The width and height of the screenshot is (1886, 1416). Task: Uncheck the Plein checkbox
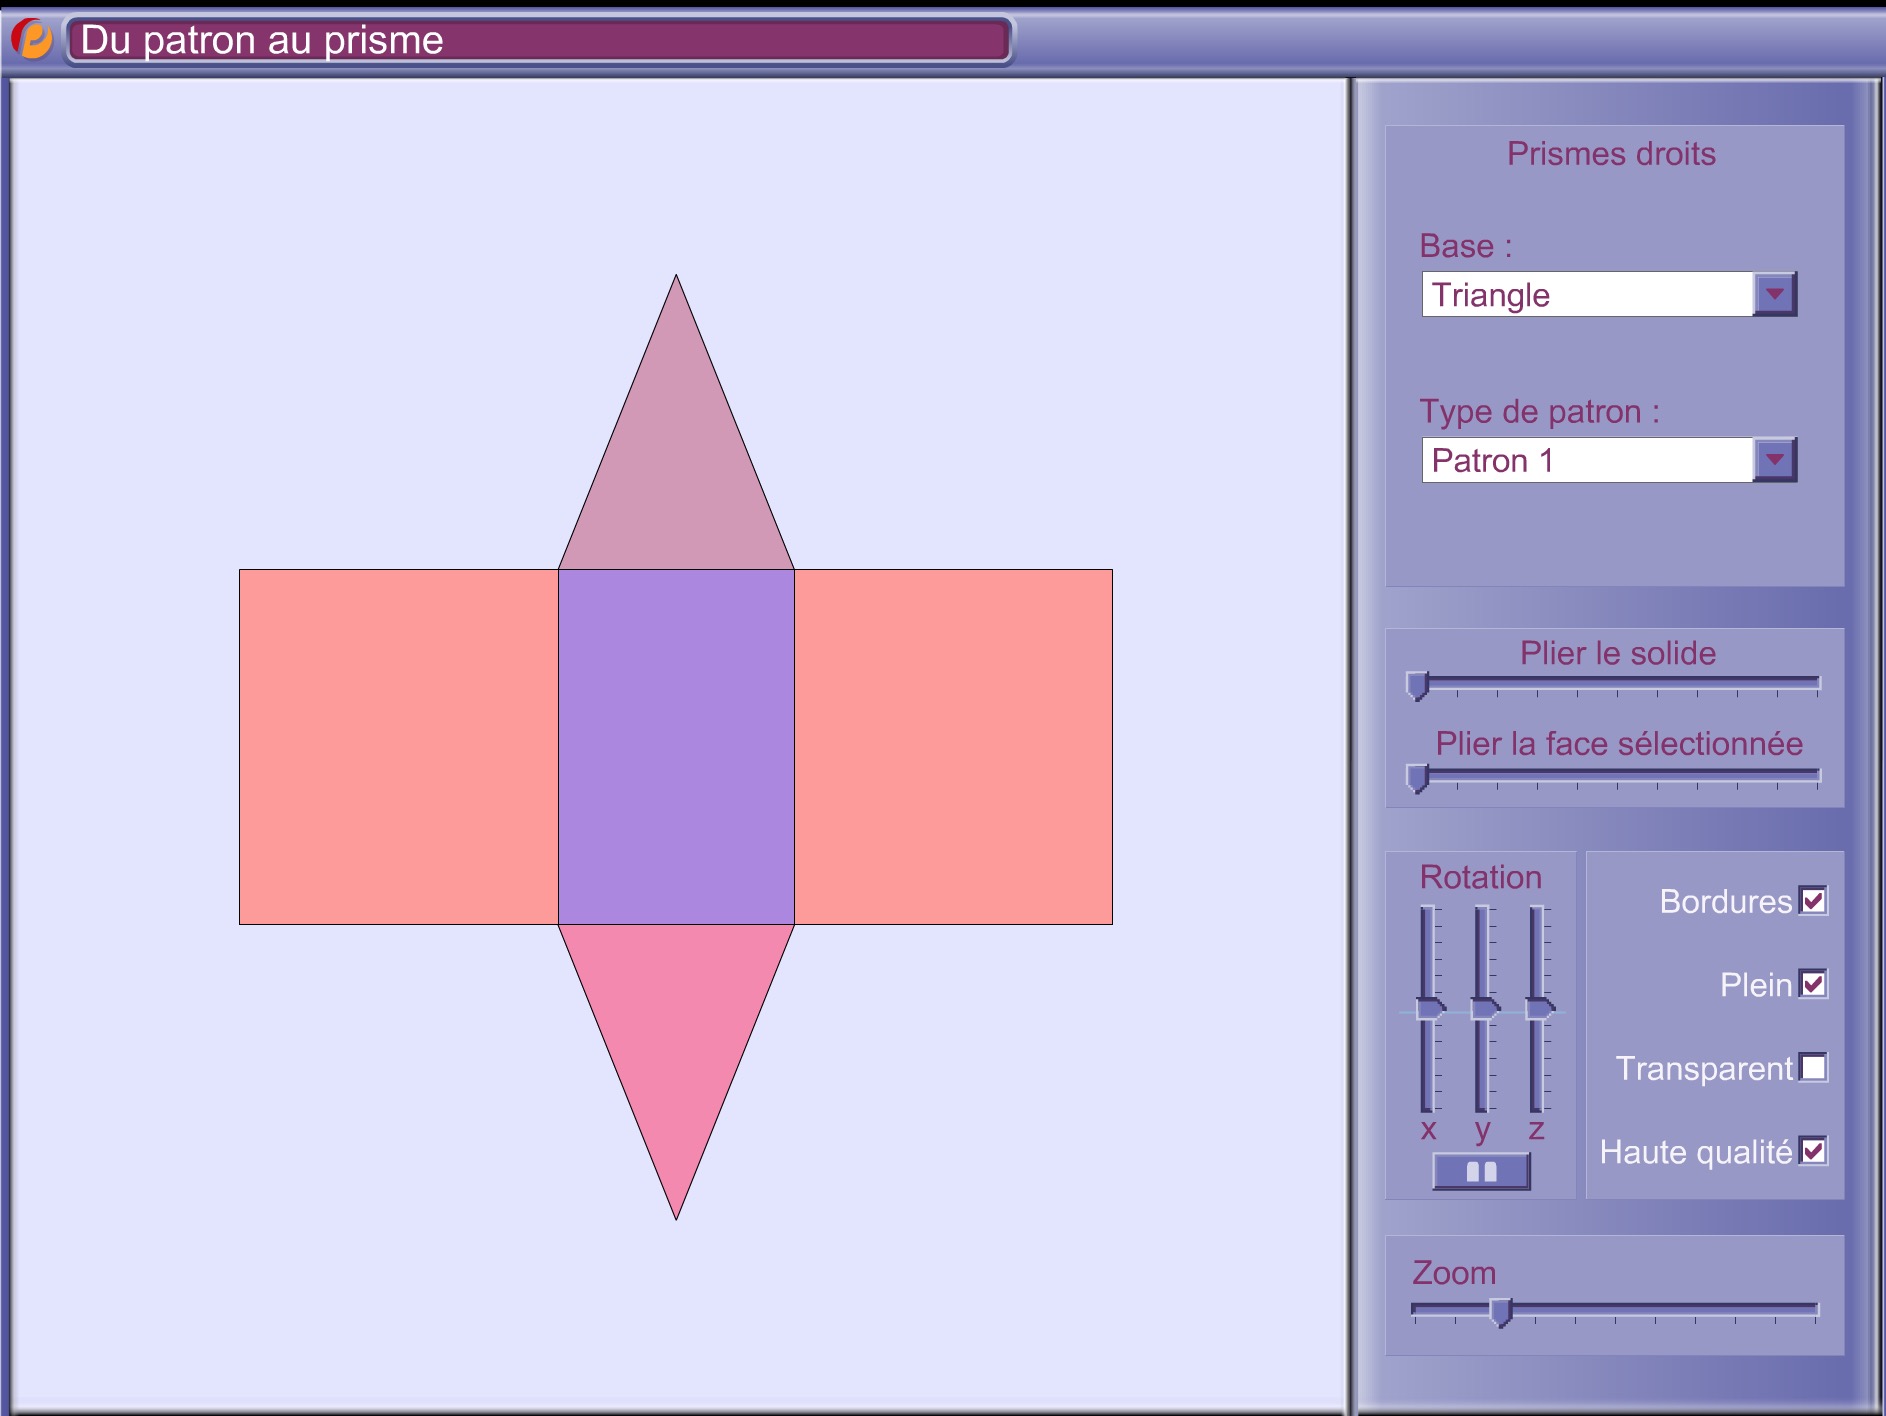point(1813,984)
